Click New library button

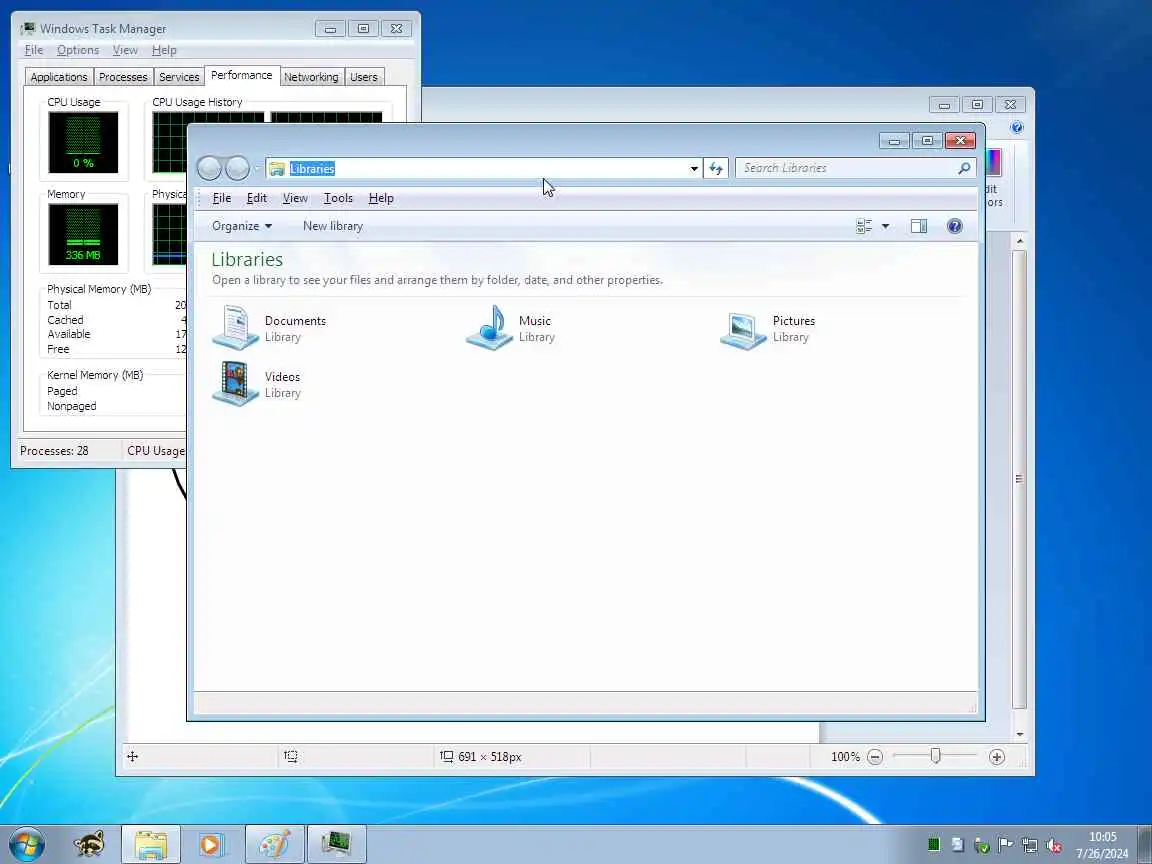(x=333, y=226)
